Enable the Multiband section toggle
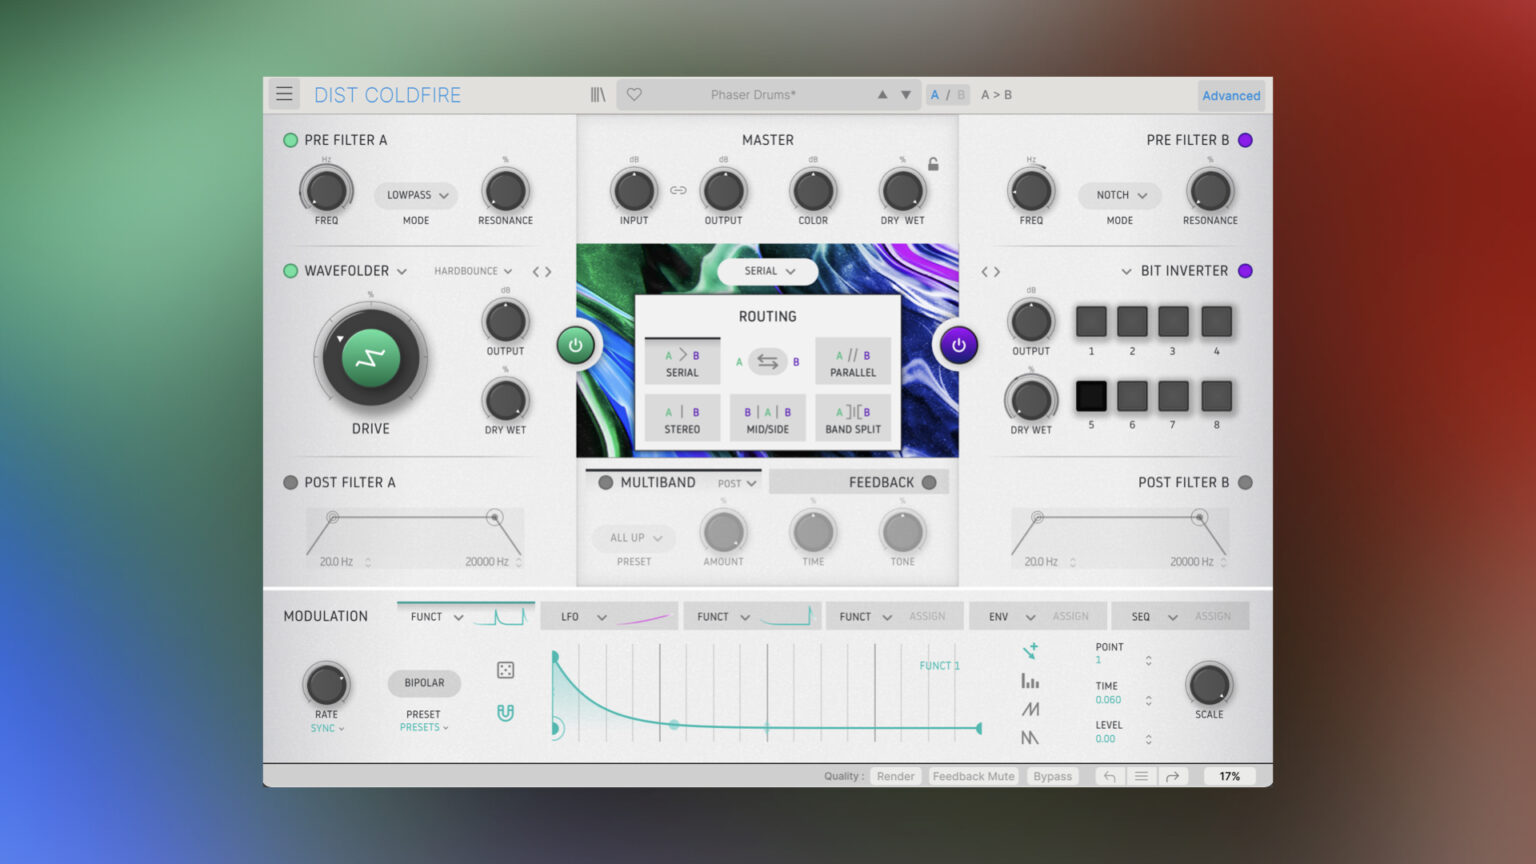The width and height of the screenshot is (1536, 864). [606, 481]
